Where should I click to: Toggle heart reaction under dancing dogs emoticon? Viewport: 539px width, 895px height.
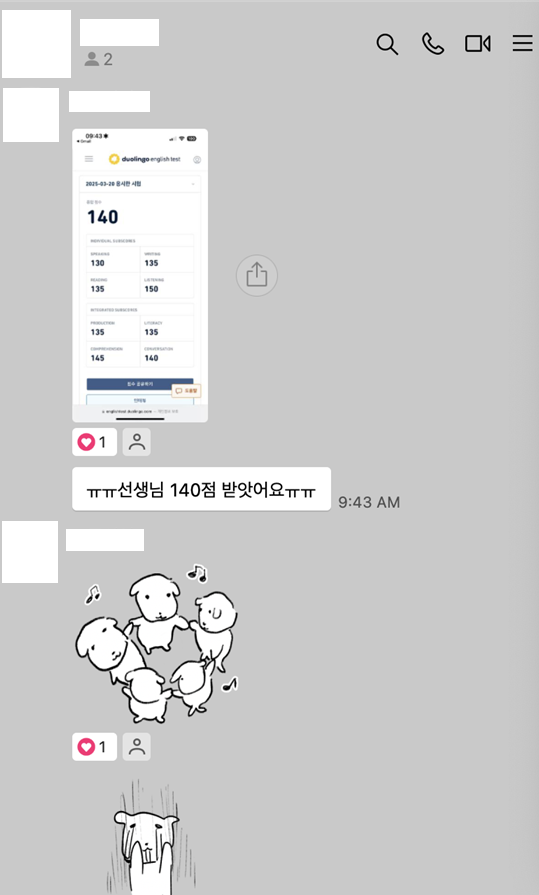point(95,747)
